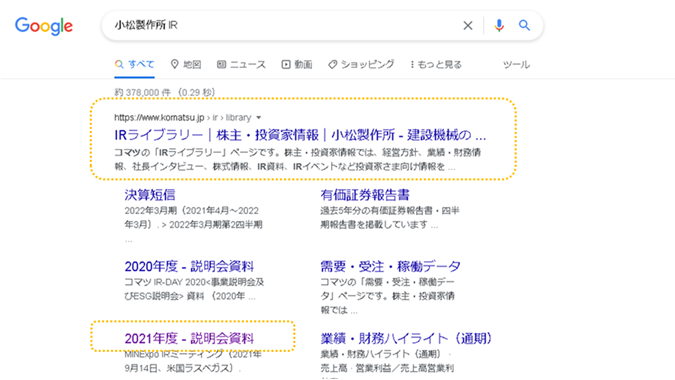Switch to the ニュース news tab

click(x=241, y=65)
